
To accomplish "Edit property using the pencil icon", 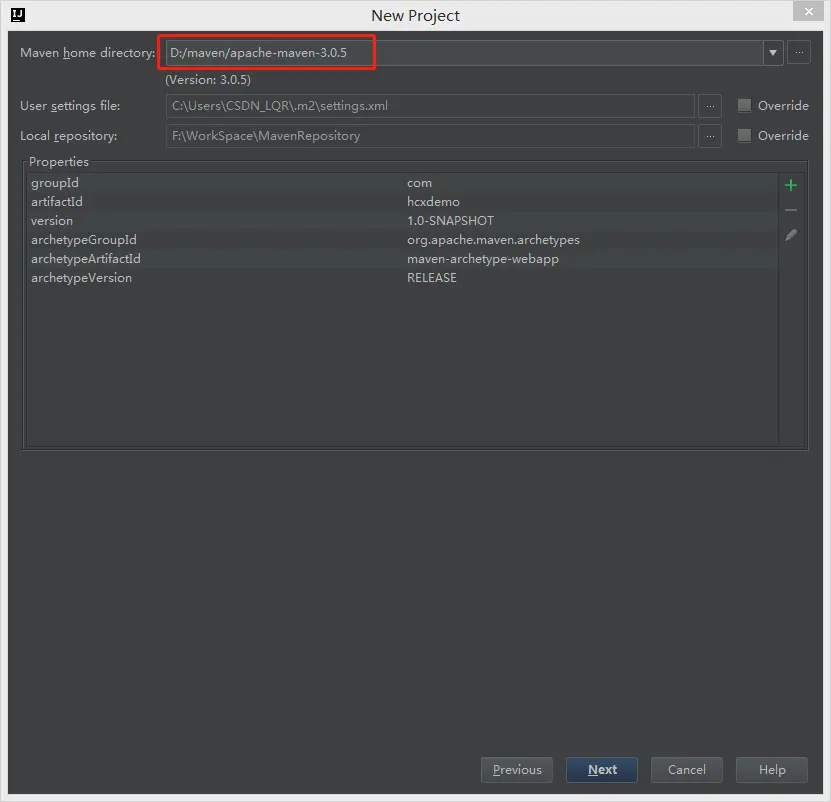I will (x=791, y=235).
